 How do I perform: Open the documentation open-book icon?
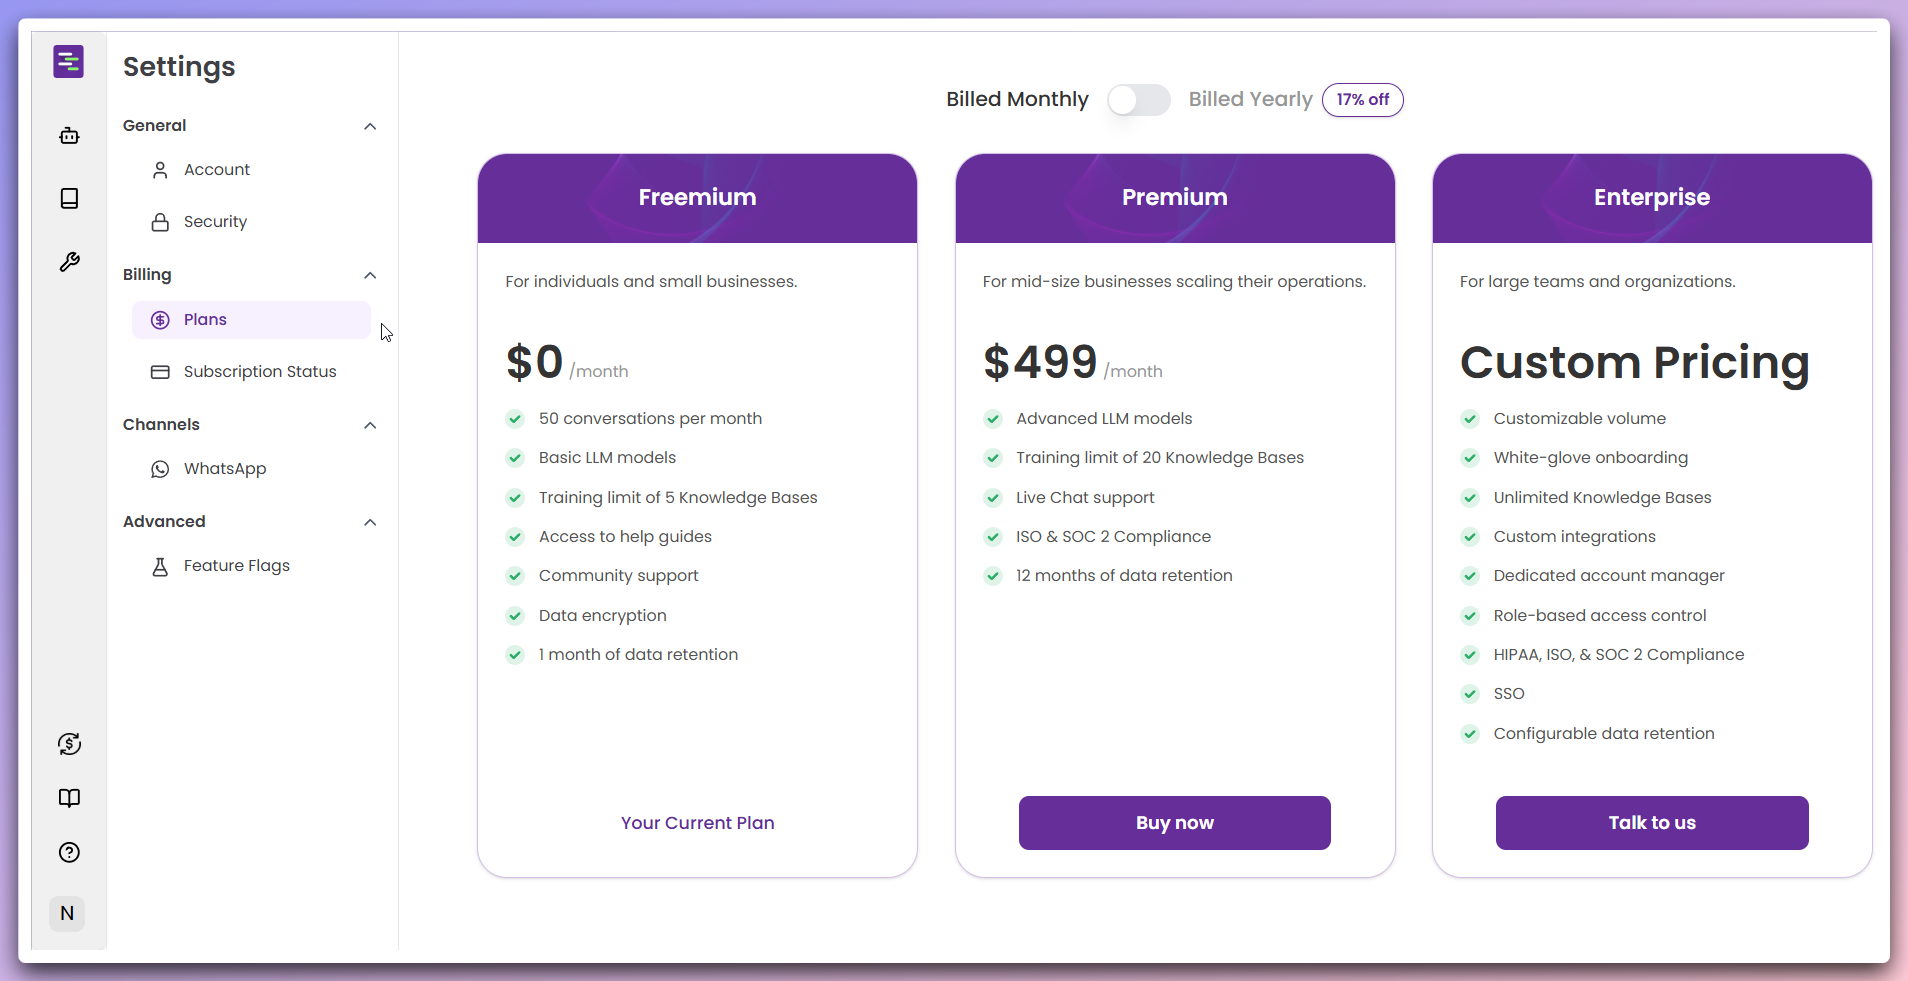click(x=69, y=798)
